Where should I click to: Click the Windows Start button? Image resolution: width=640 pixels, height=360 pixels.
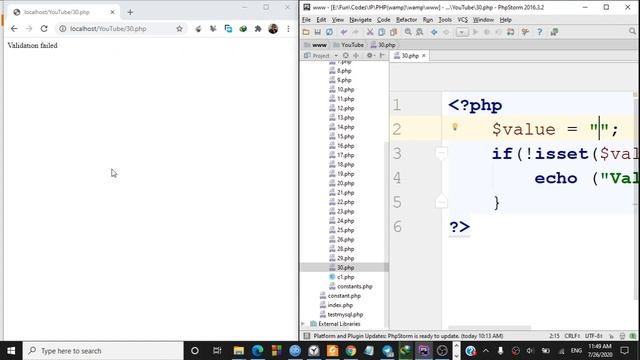tap(11, 351)
